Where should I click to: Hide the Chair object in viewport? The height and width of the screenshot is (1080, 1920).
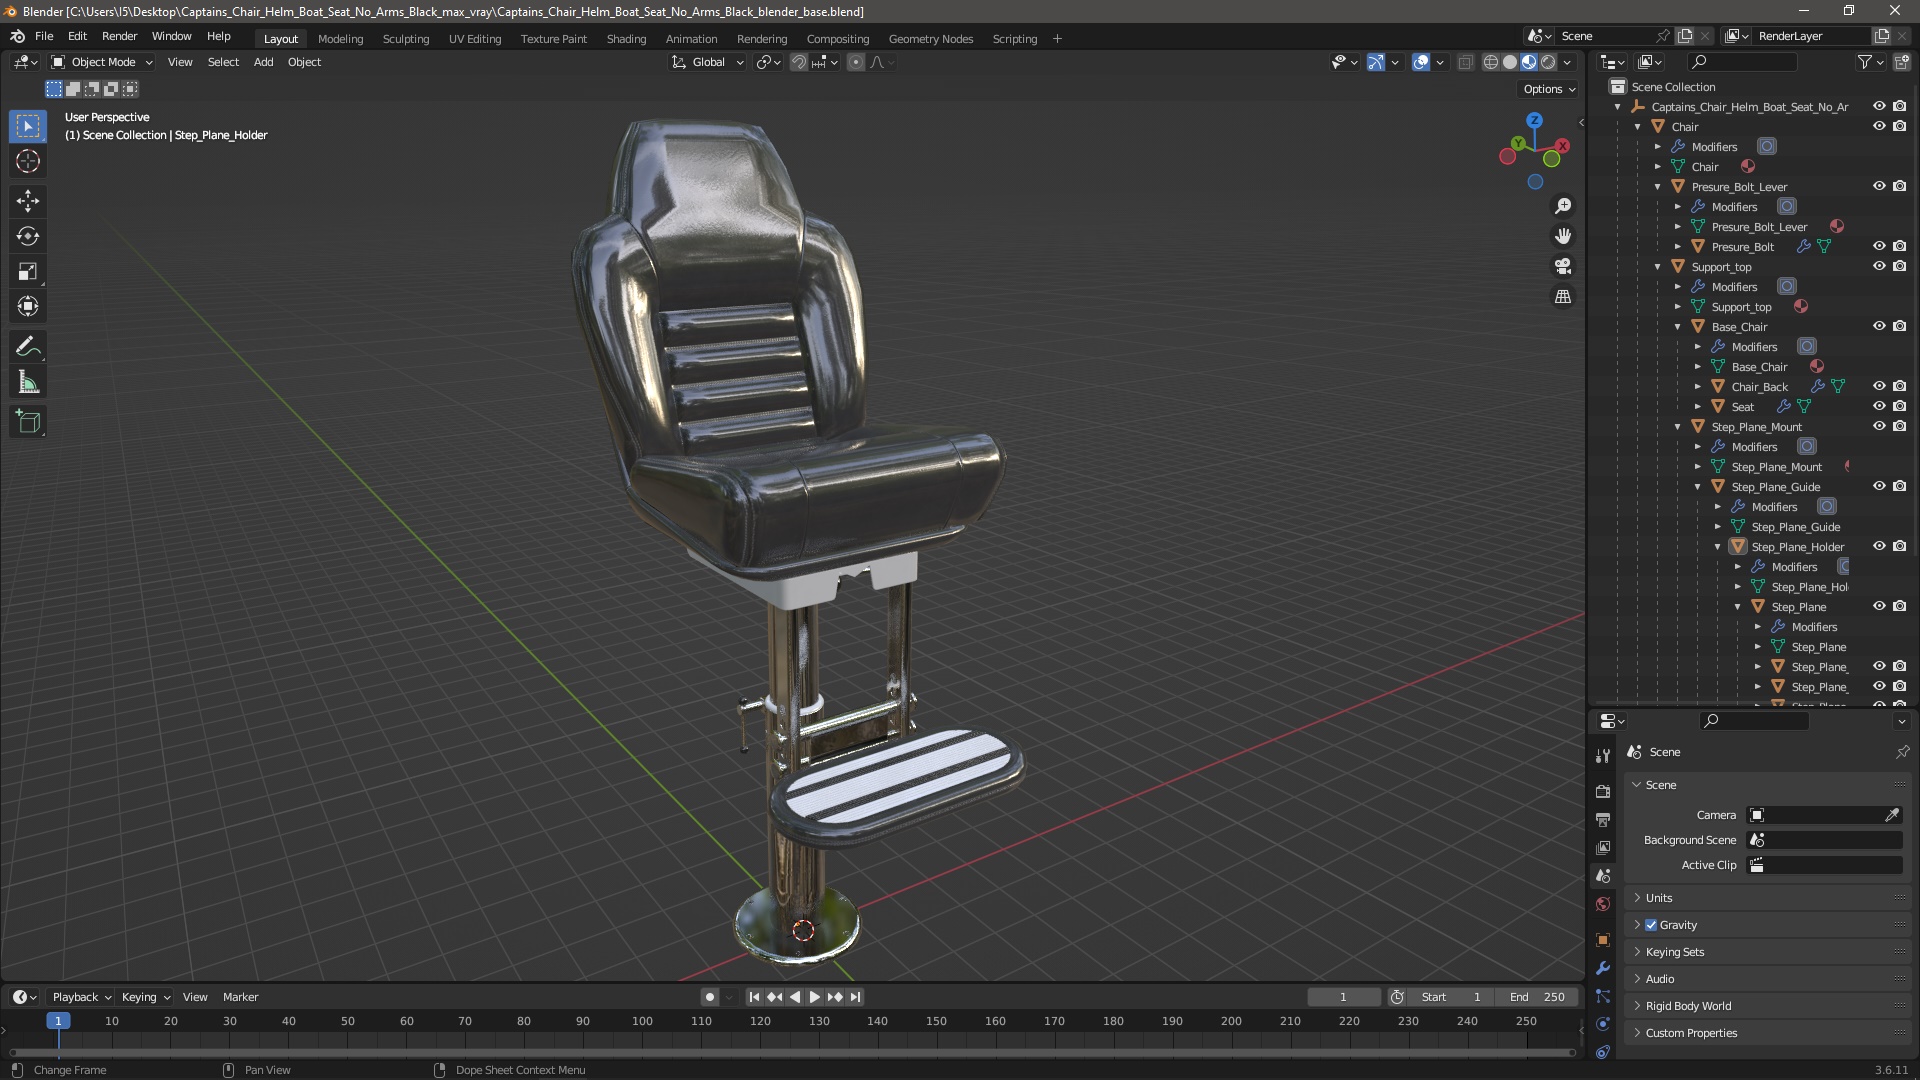click(x=1879, y=126)
